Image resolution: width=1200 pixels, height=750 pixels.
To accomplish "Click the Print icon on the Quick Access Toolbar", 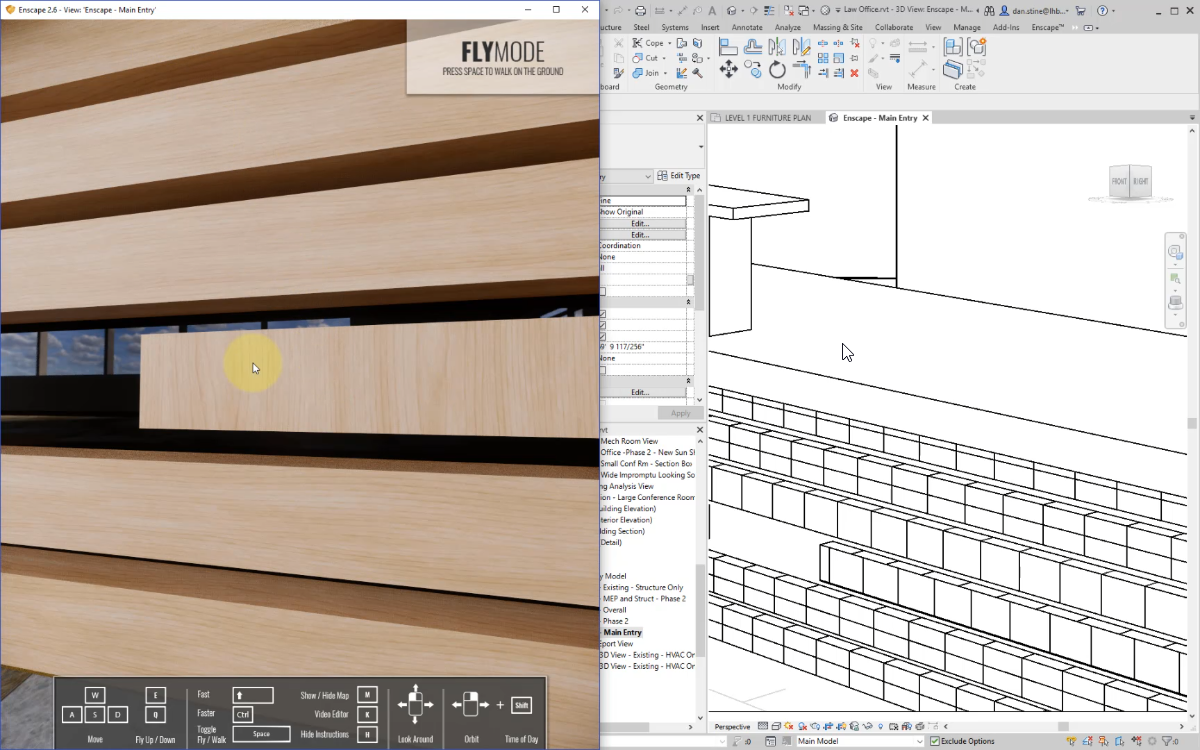I will coord(640,9).
